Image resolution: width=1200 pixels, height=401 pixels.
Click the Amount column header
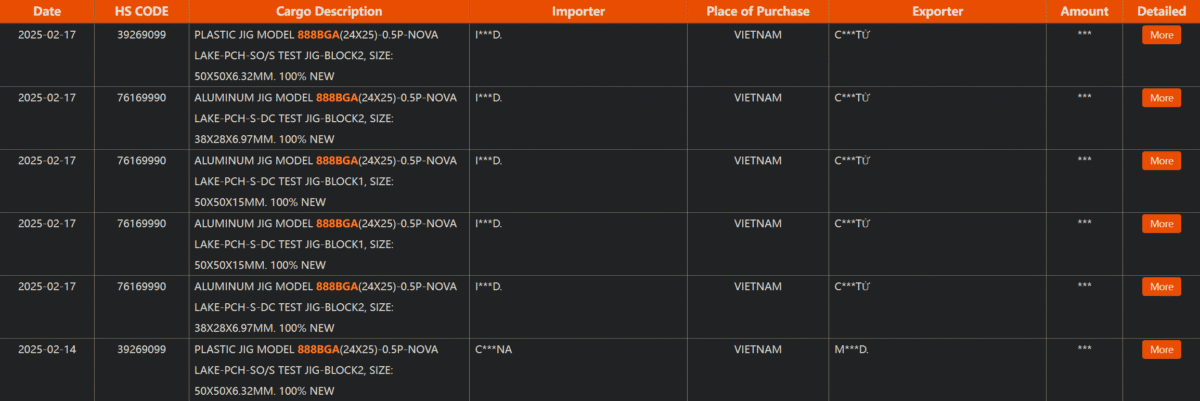click(x=1084, y=12)
